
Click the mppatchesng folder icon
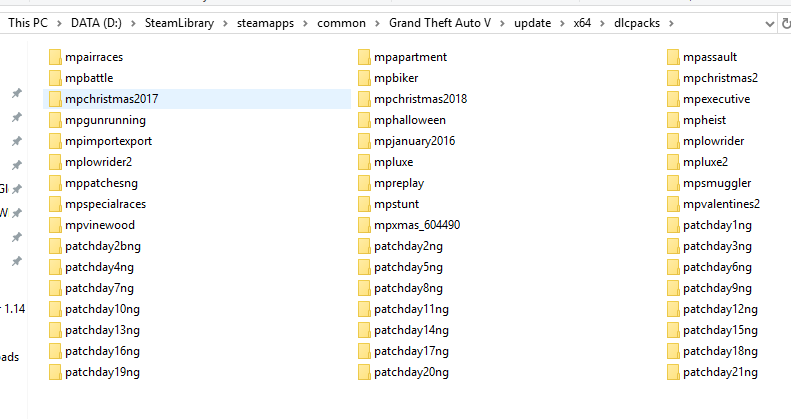(55, 183)
